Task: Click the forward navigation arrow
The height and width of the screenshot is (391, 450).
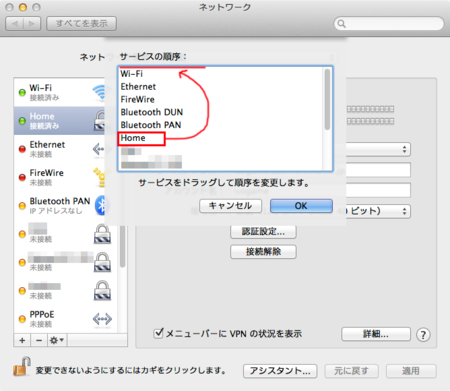Action: point(32,24)
